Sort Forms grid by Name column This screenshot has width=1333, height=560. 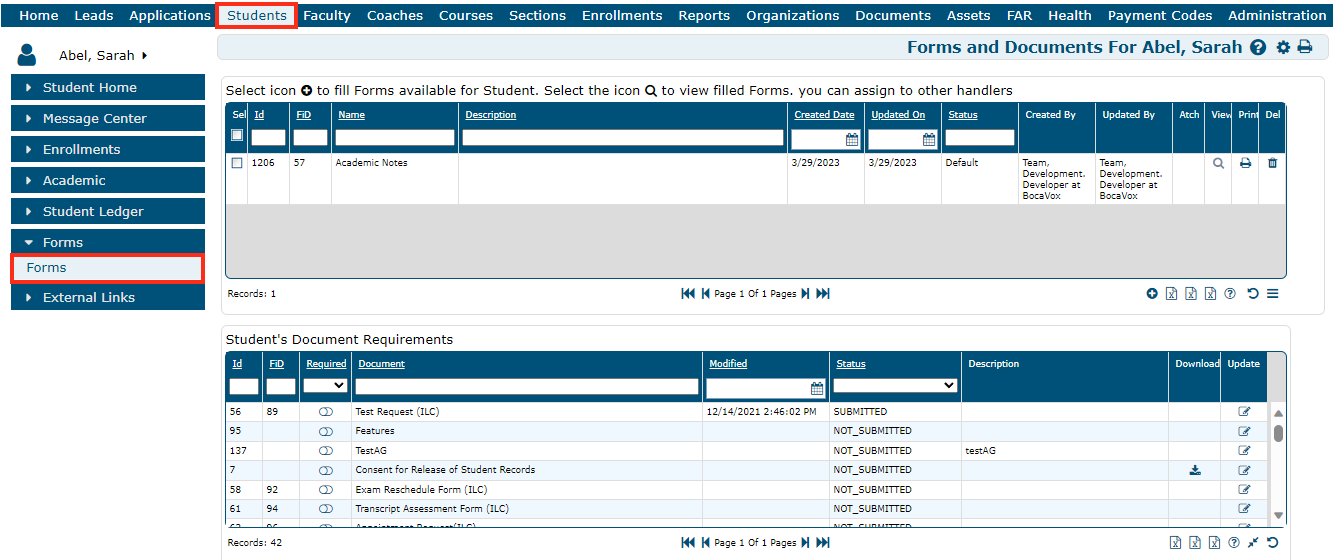(351, 115)
